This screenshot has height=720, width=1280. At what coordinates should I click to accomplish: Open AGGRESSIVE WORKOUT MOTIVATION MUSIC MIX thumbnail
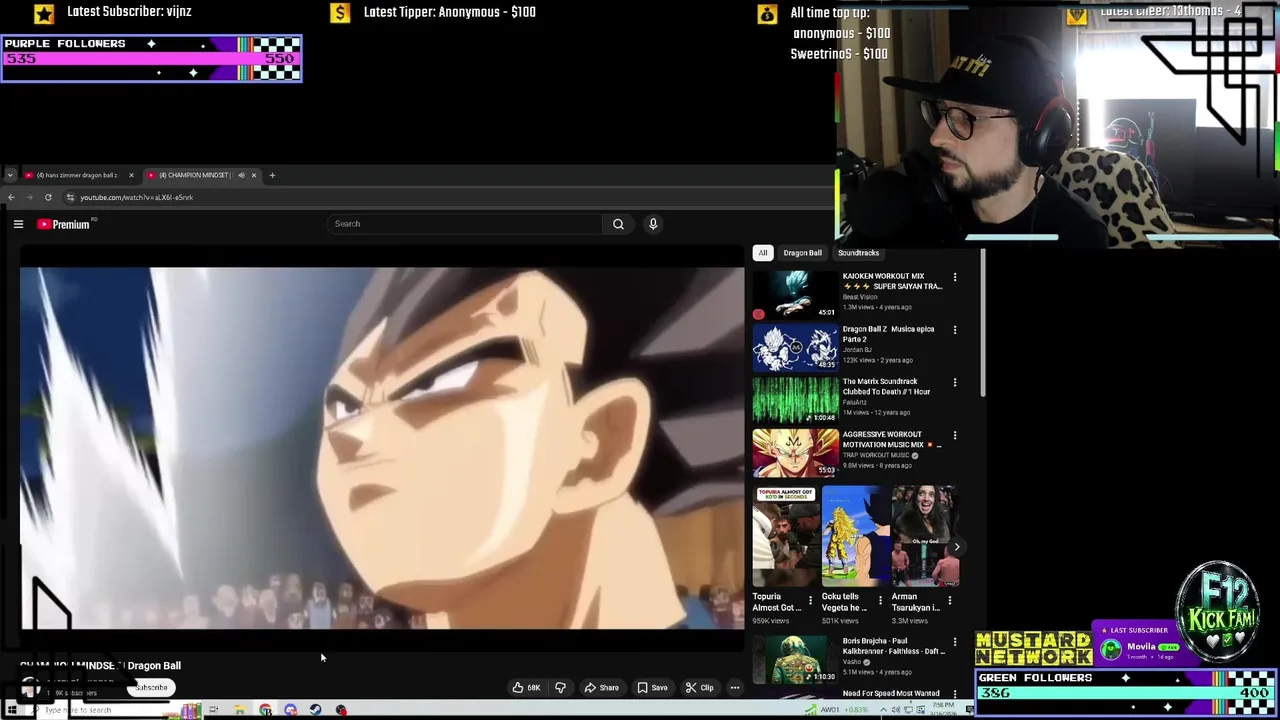pos(796,453)
